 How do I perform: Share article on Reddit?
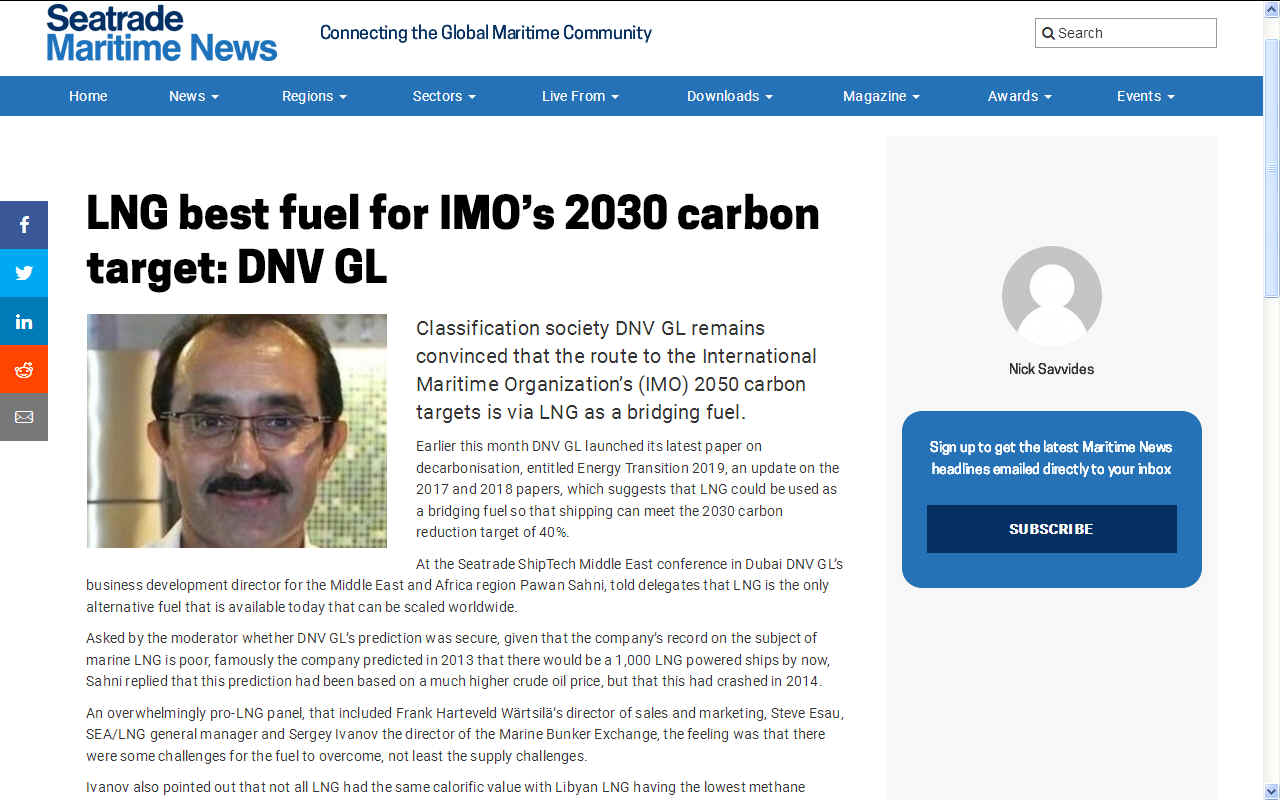click(x=24, y=369)
